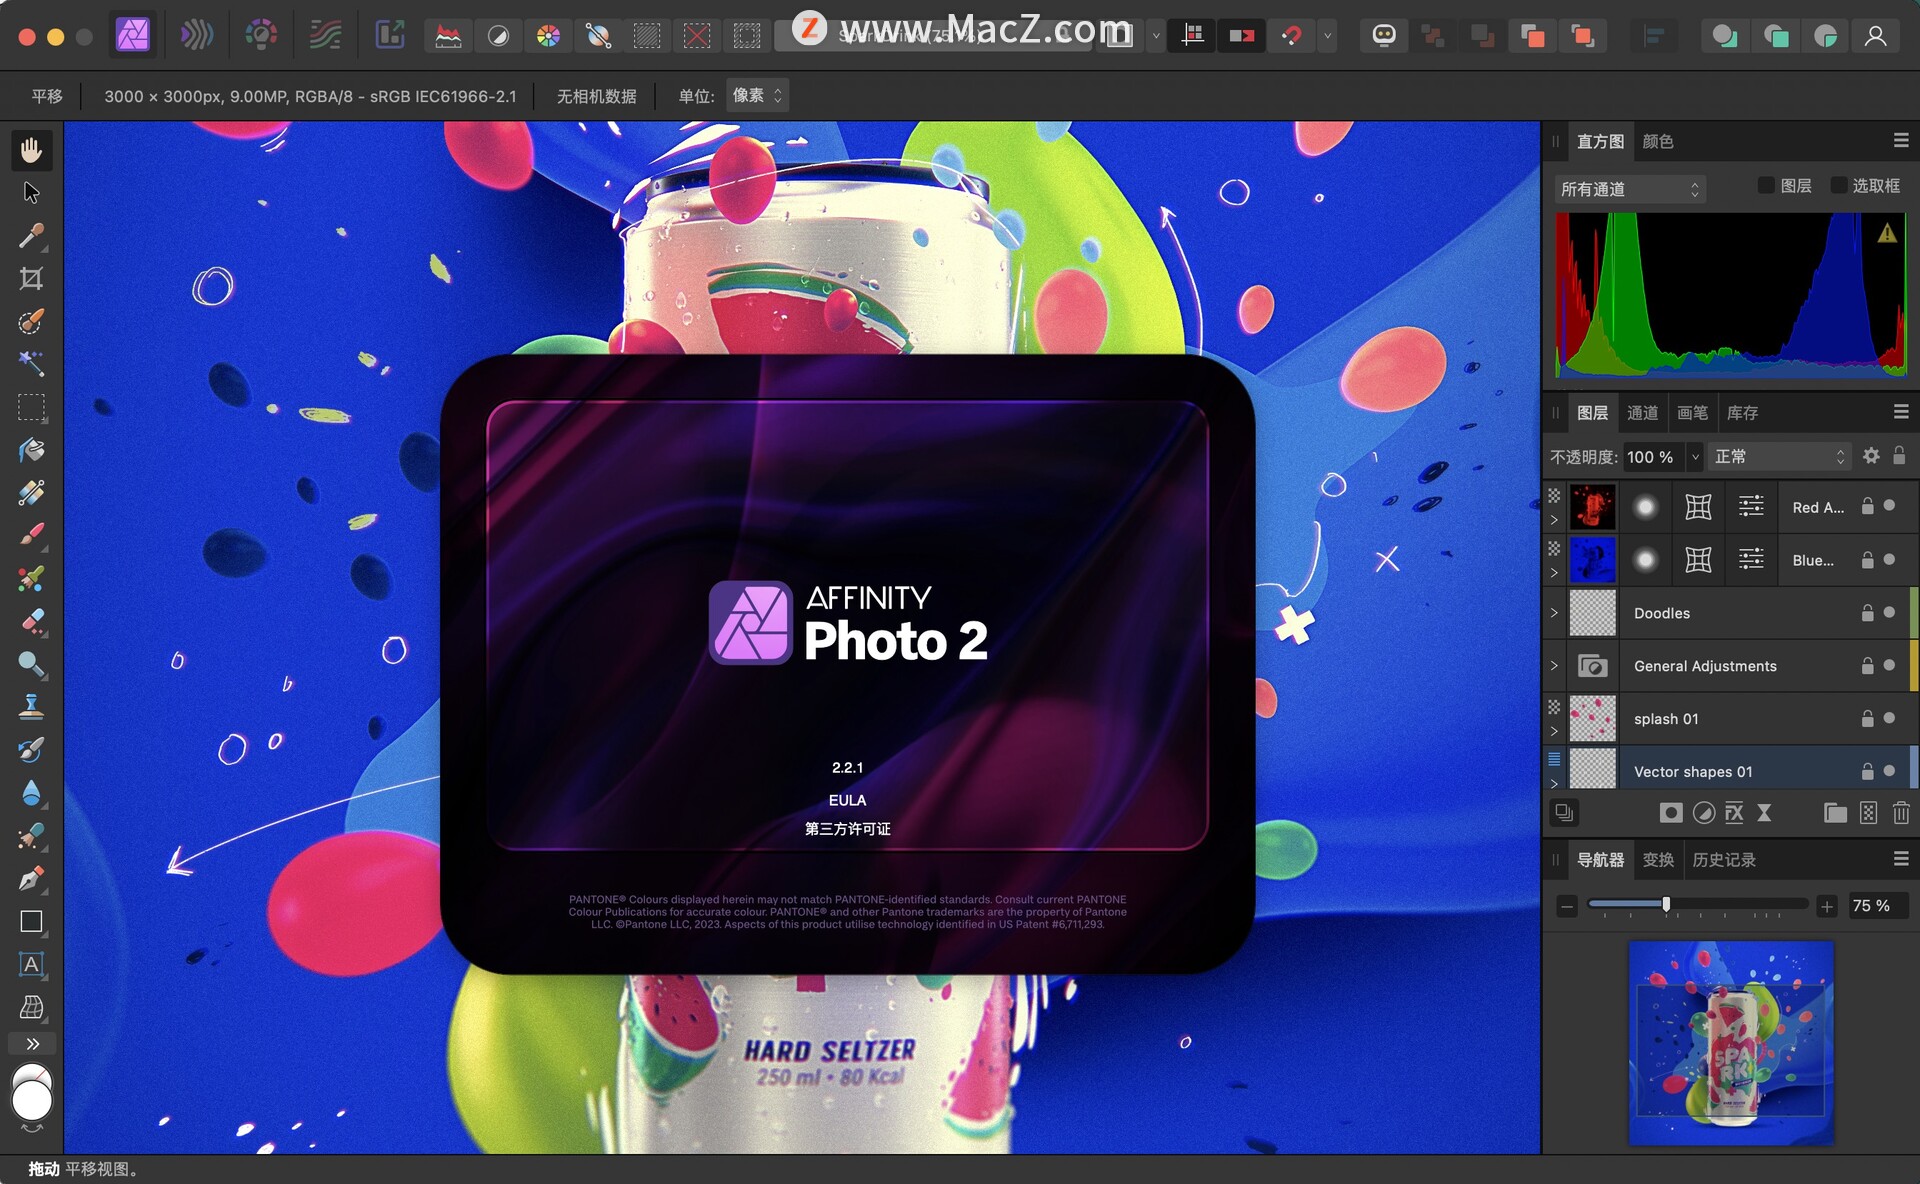The height and width of the screenshot is (1184, 1920).
Task: Apply Auto Levels from toolbar
Action: coord(448,37)
